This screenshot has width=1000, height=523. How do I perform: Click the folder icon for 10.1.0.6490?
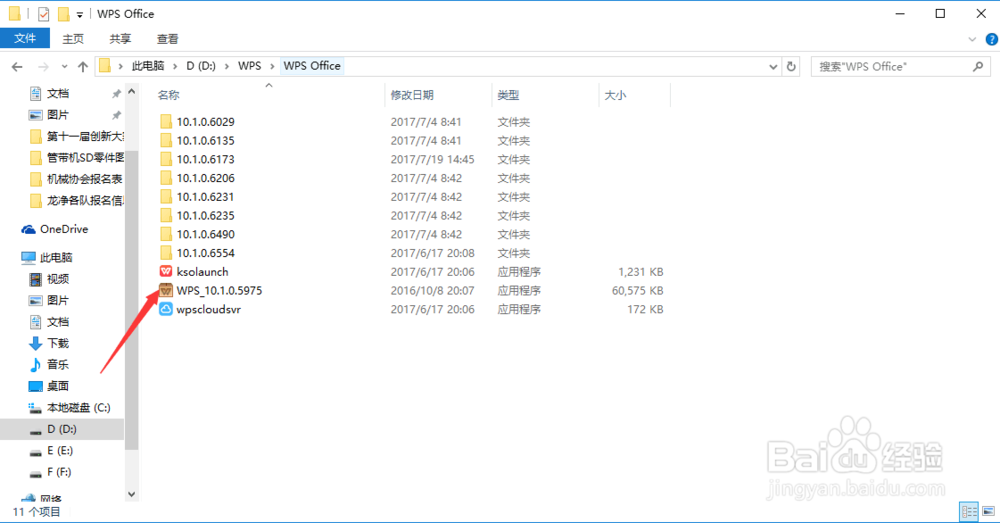coord(166,234)
